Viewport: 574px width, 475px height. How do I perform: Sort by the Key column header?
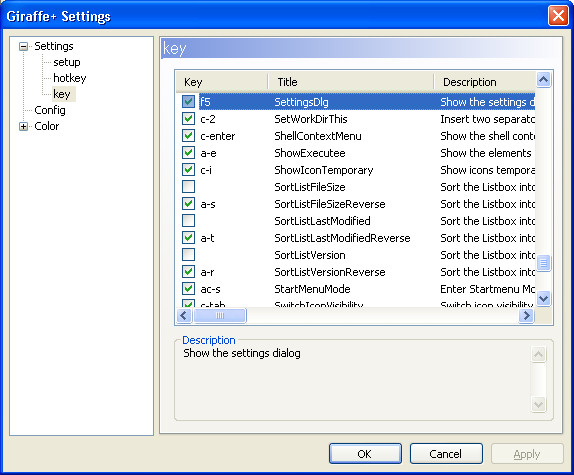(x=222, y=82)
